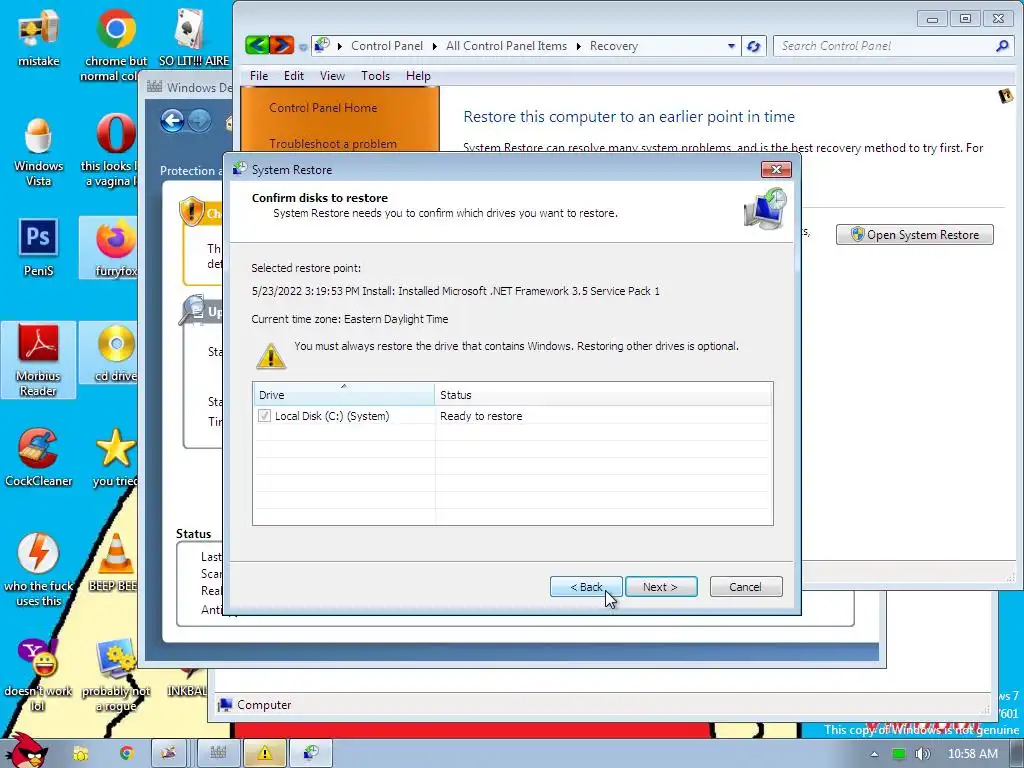Click the warning triangle taskbar button

[x=264, y=754]
